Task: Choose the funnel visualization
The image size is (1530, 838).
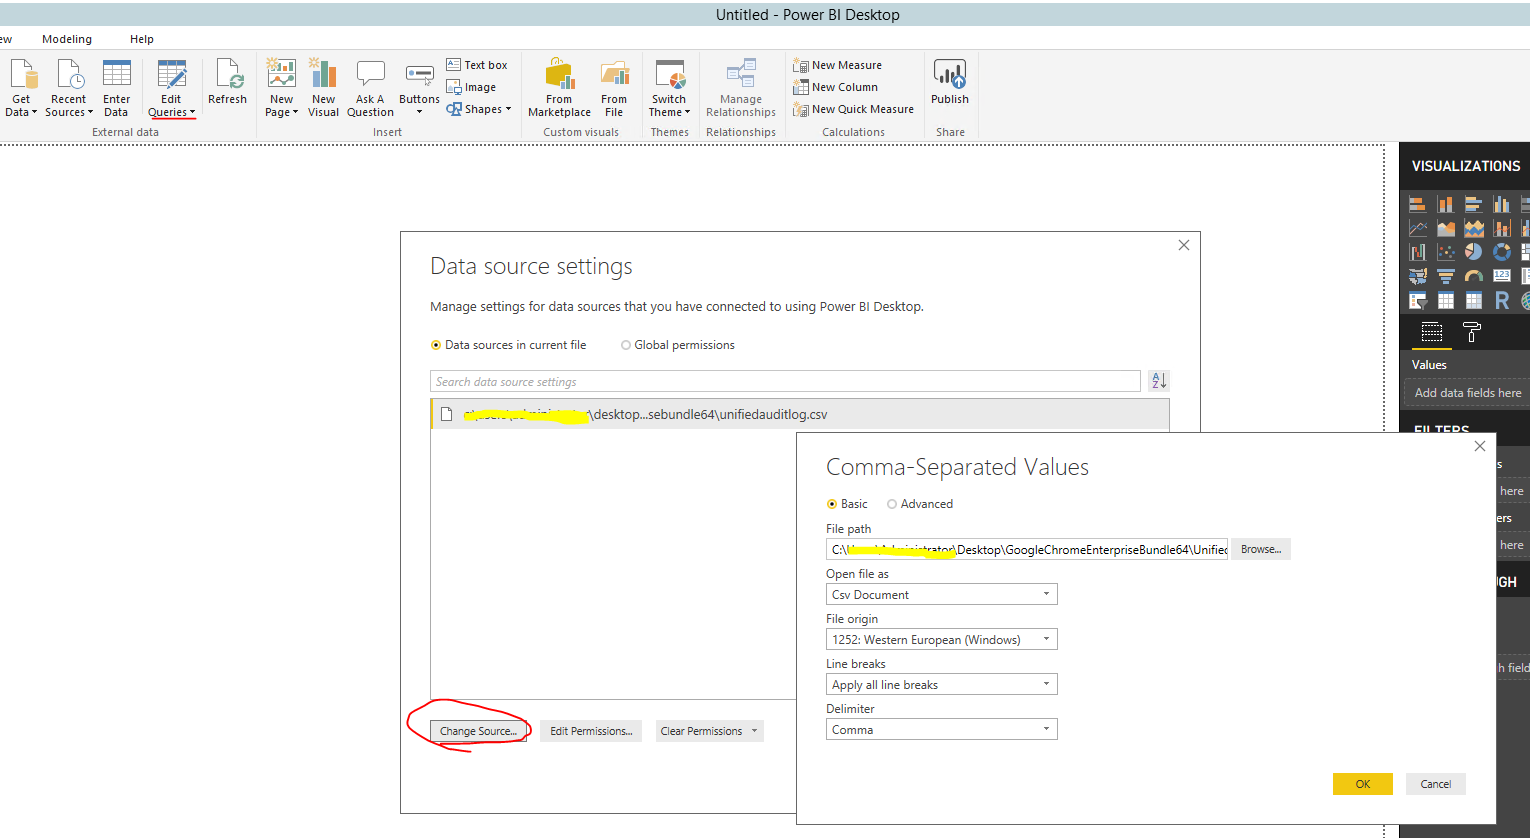Action: 1446,276
